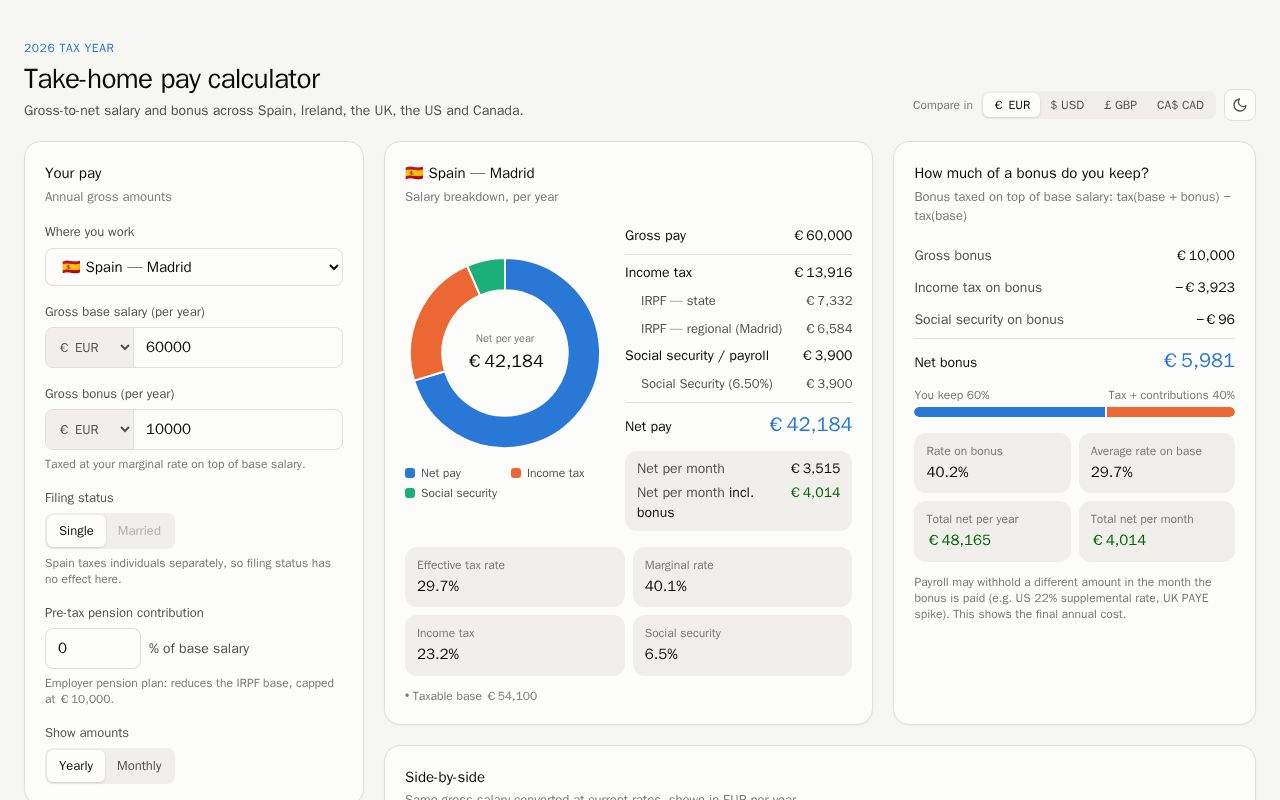
Task: Click the Net per month incl. bonus row
Action: tap(738, 502)
